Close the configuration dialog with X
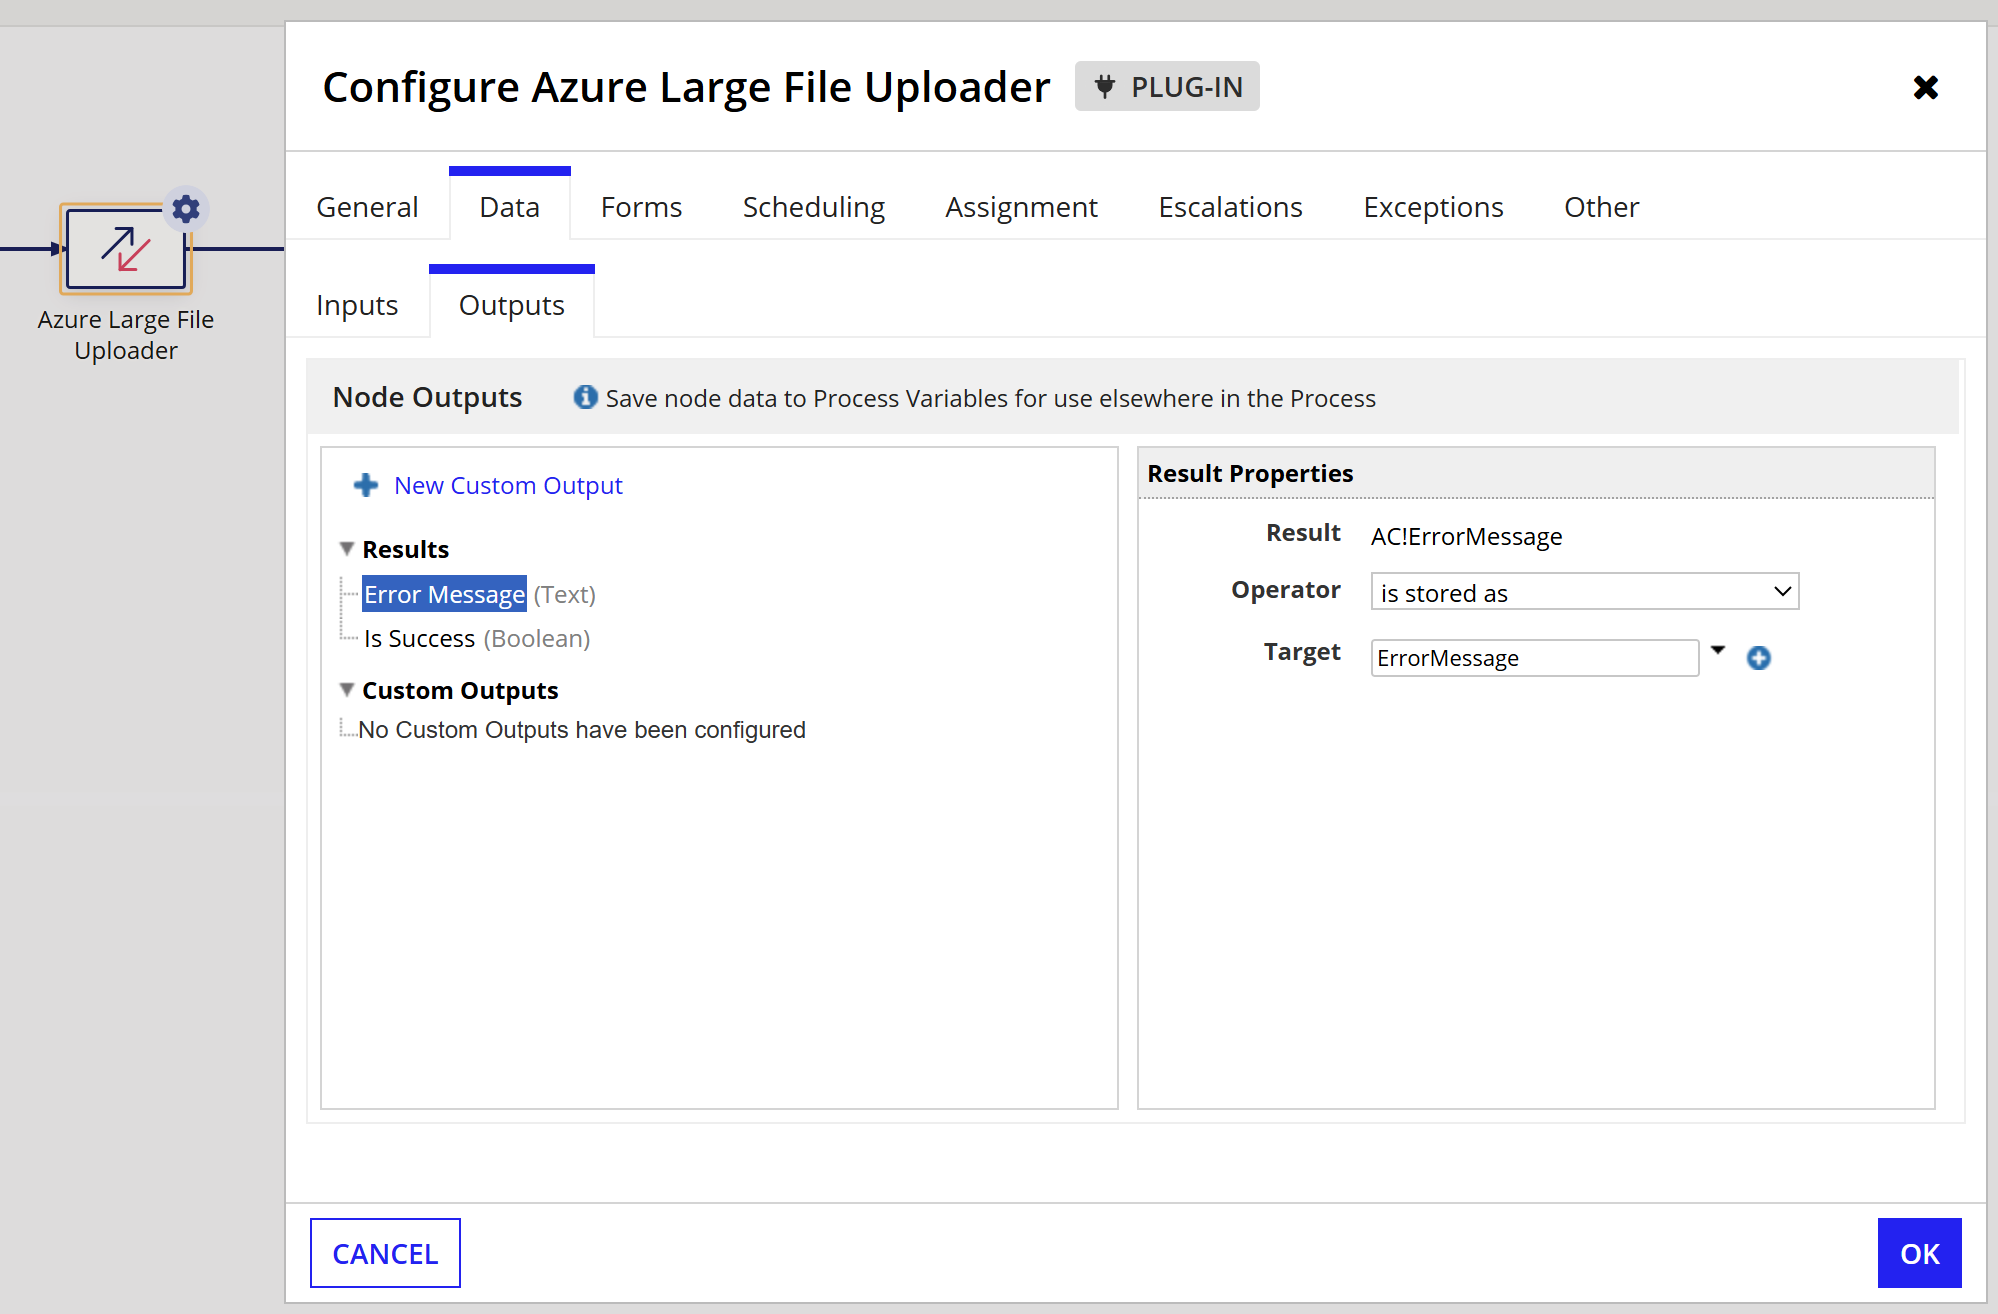Viewport: 1998px width, 1314px height. tap(1925, 88)
